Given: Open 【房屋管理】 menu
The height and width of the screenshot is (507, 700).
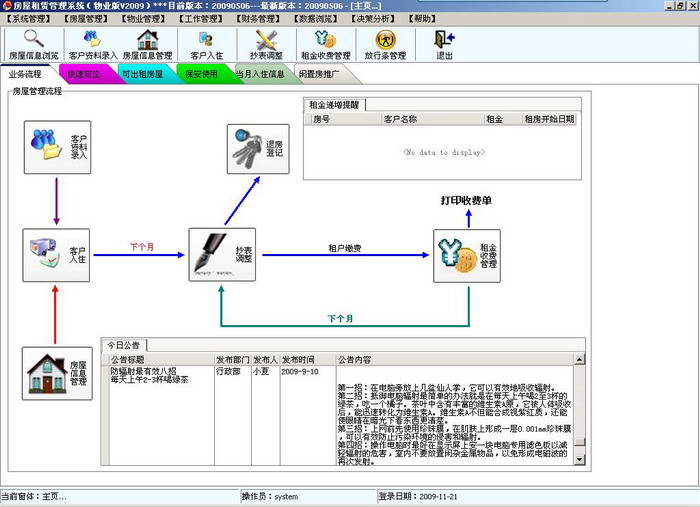Looking at the screenshot, I should [86, 19].
